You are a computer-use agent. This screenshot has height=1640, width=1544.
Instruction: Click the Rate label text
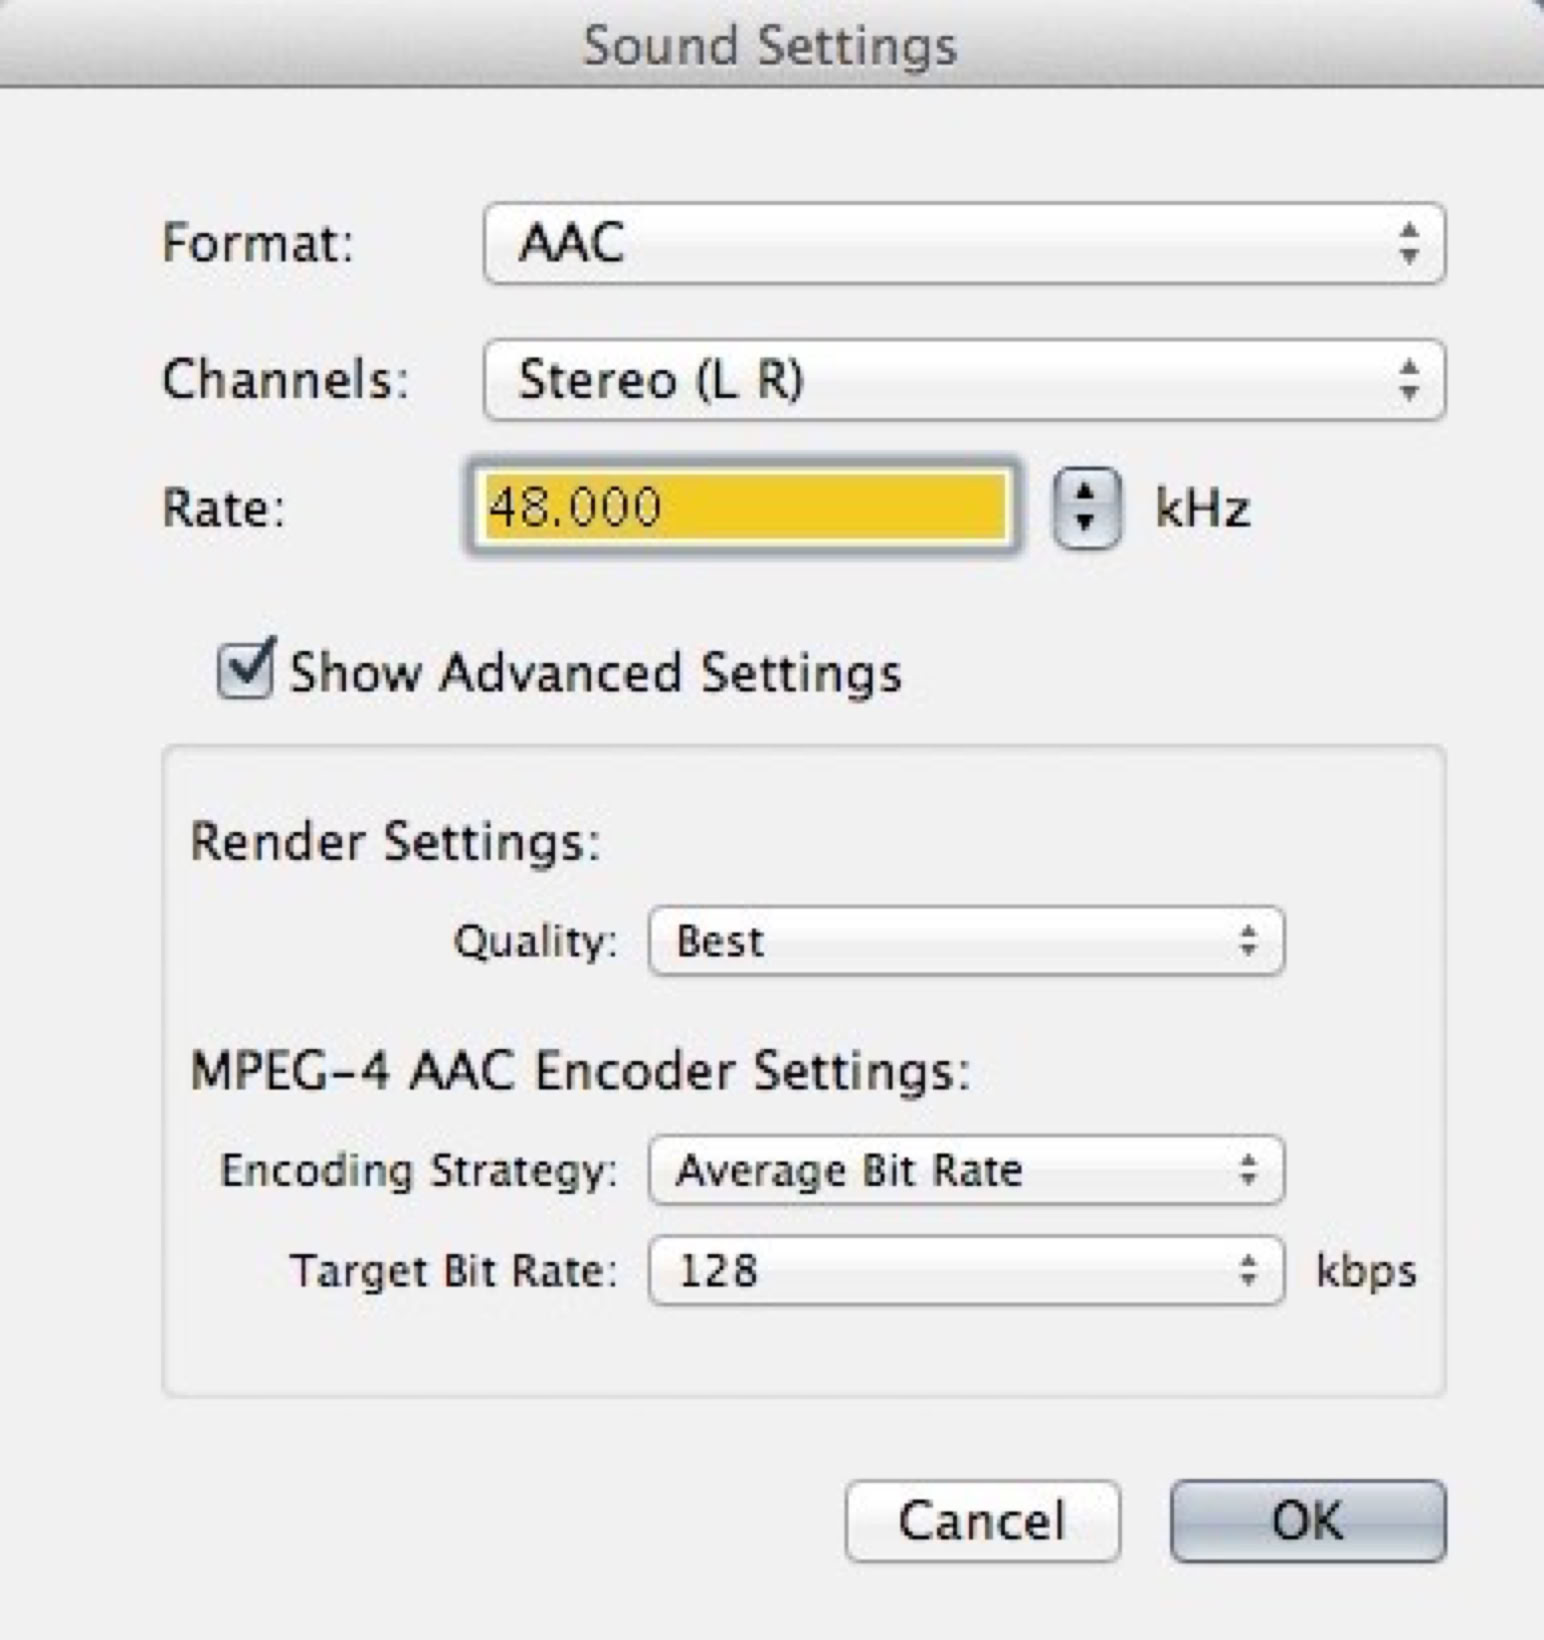click(224, 508)
